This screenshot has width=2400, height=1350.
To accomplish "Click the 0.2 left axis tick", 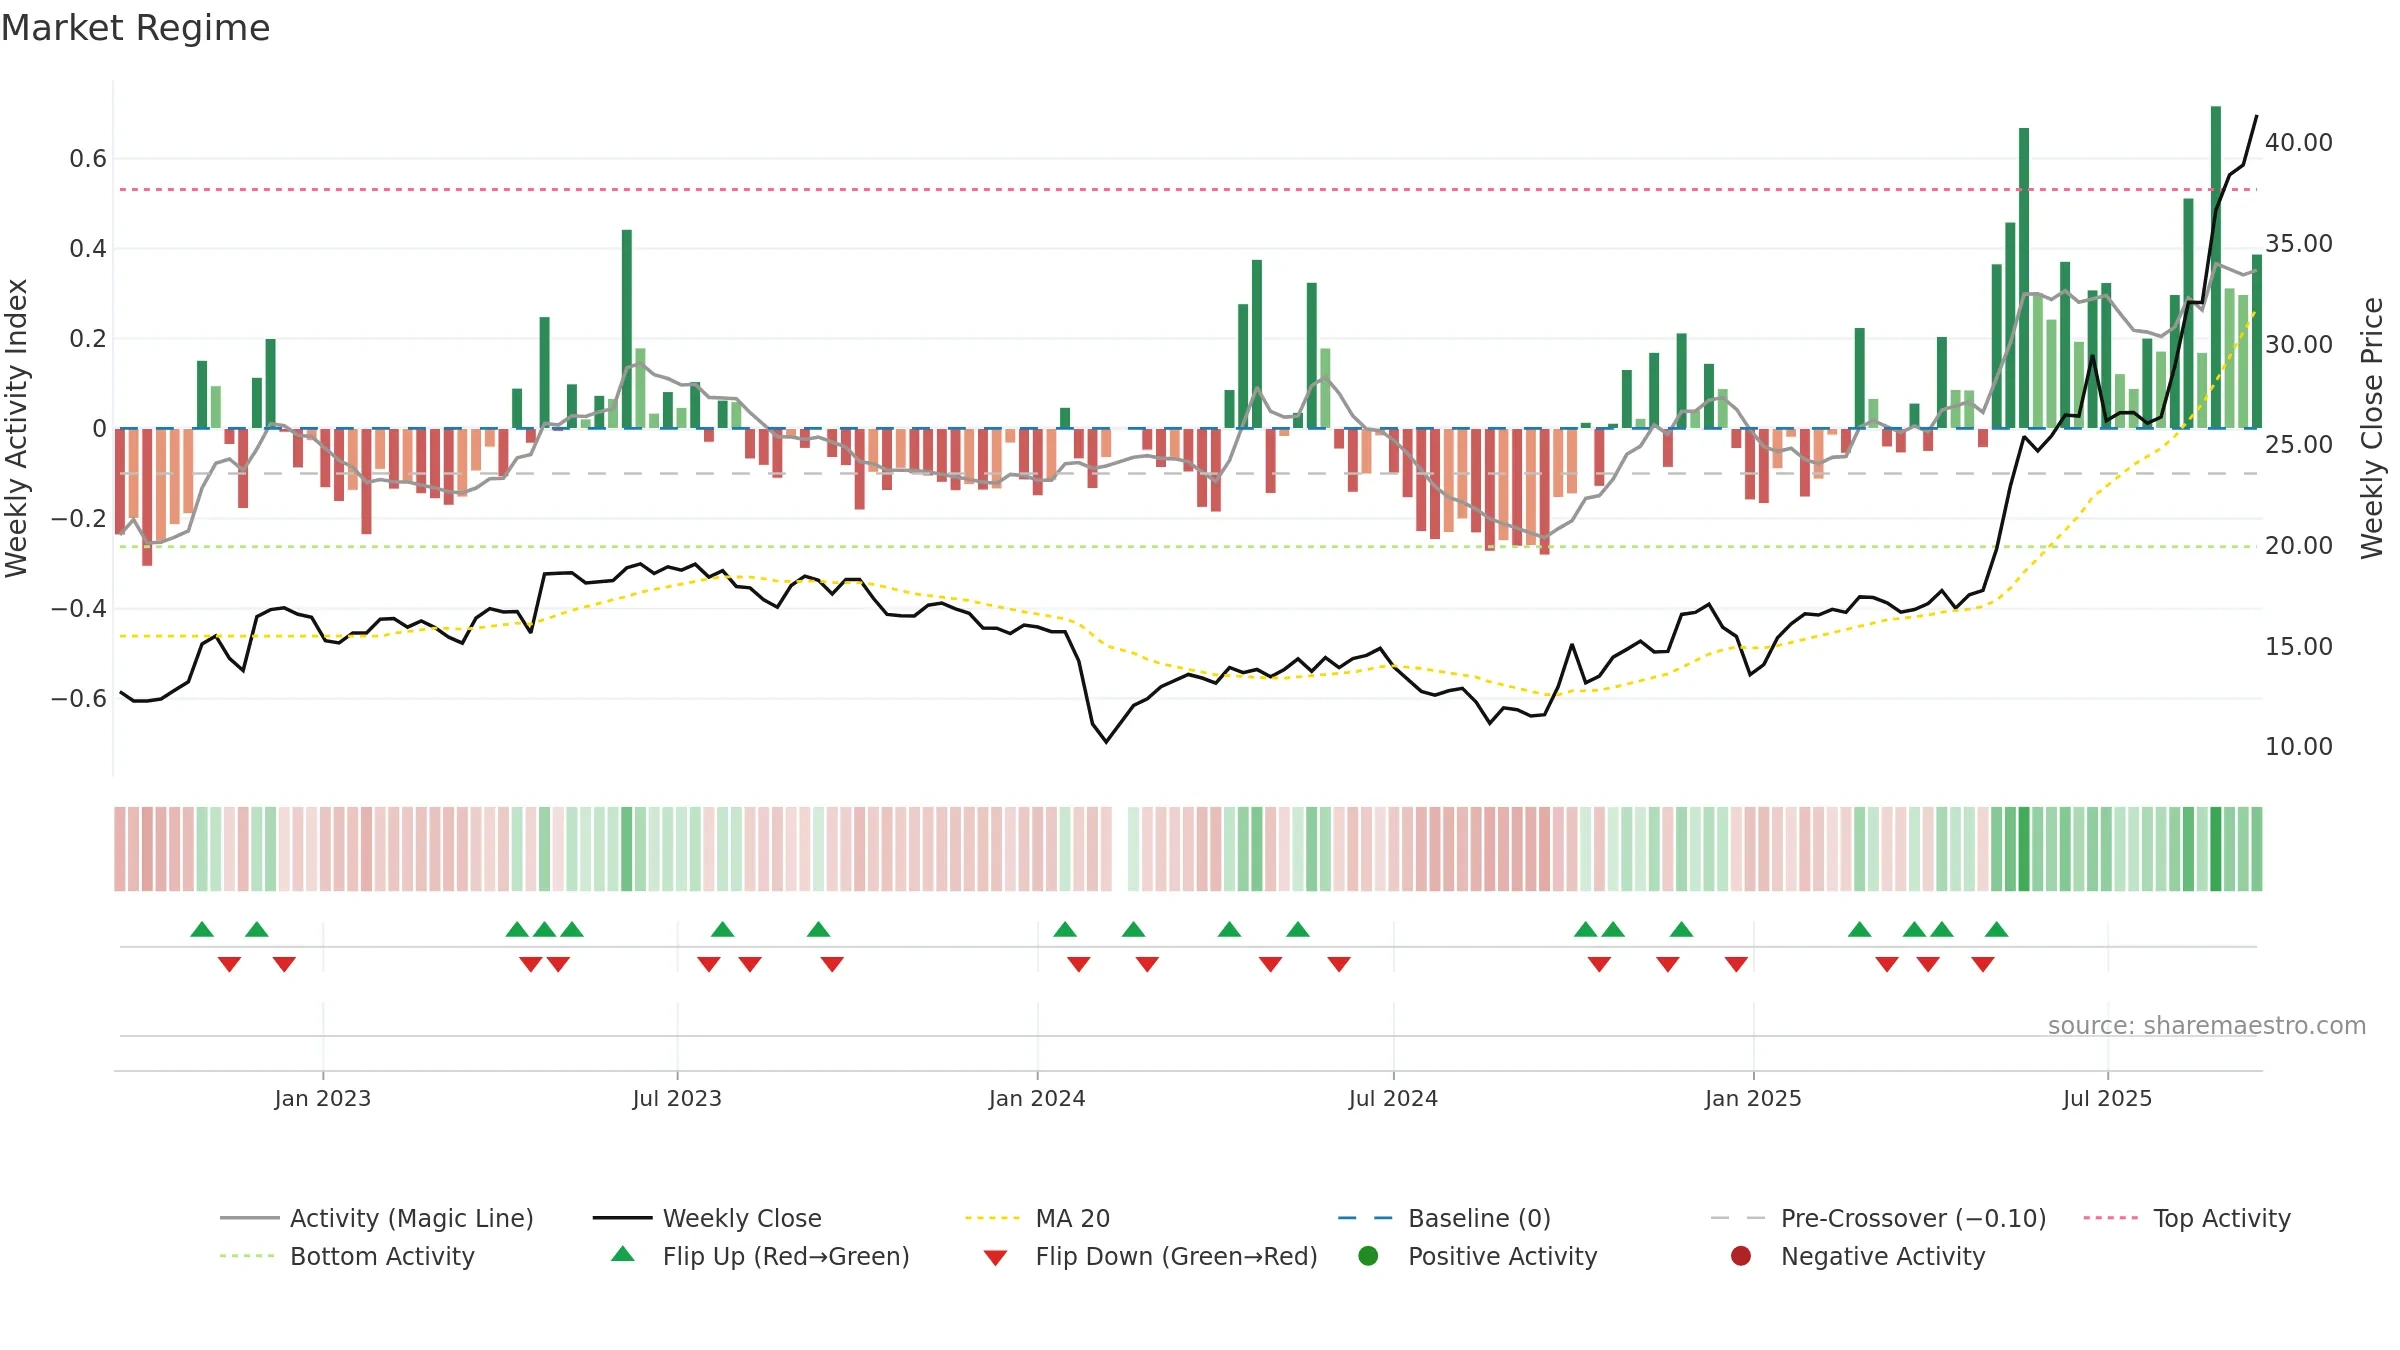I will click(x=88, y=338).
